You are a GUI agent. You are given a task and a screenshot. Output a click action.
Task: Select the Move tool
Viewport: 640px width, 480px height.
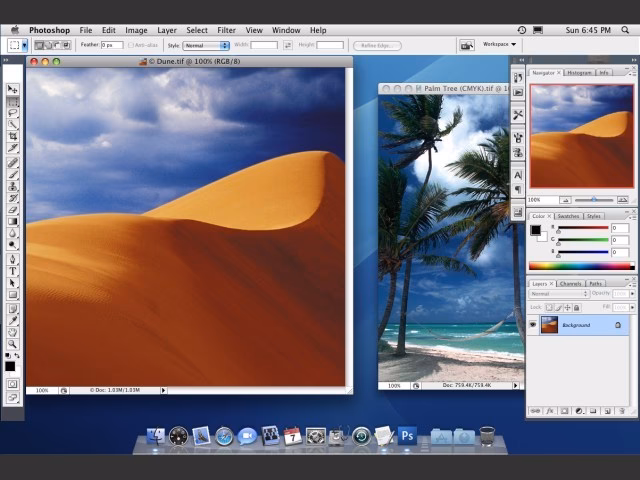[x=13, y=90]
